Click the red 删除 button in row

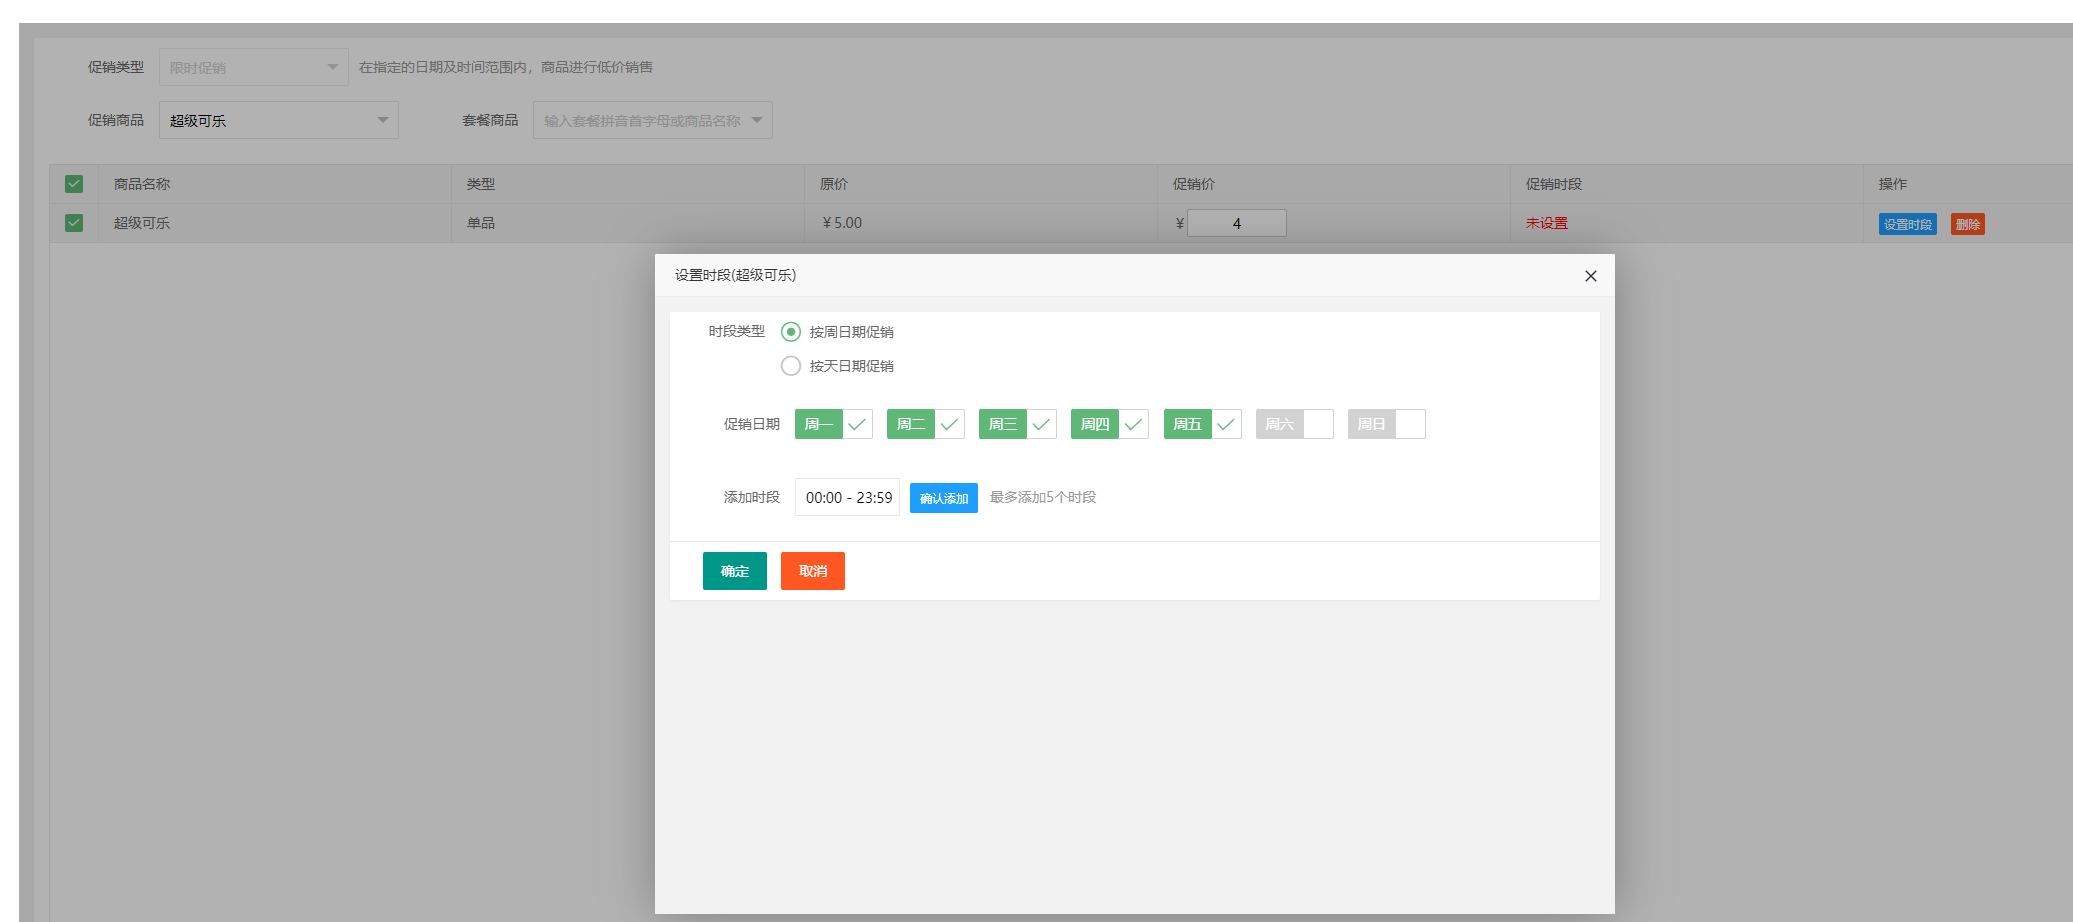[1967, 224]
